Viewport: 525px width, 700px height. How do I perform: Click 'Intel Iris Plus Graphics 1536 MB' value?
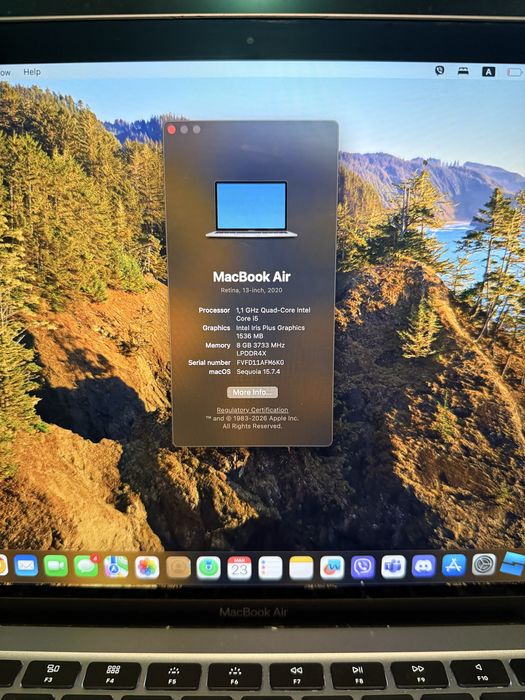pos(270,332)
